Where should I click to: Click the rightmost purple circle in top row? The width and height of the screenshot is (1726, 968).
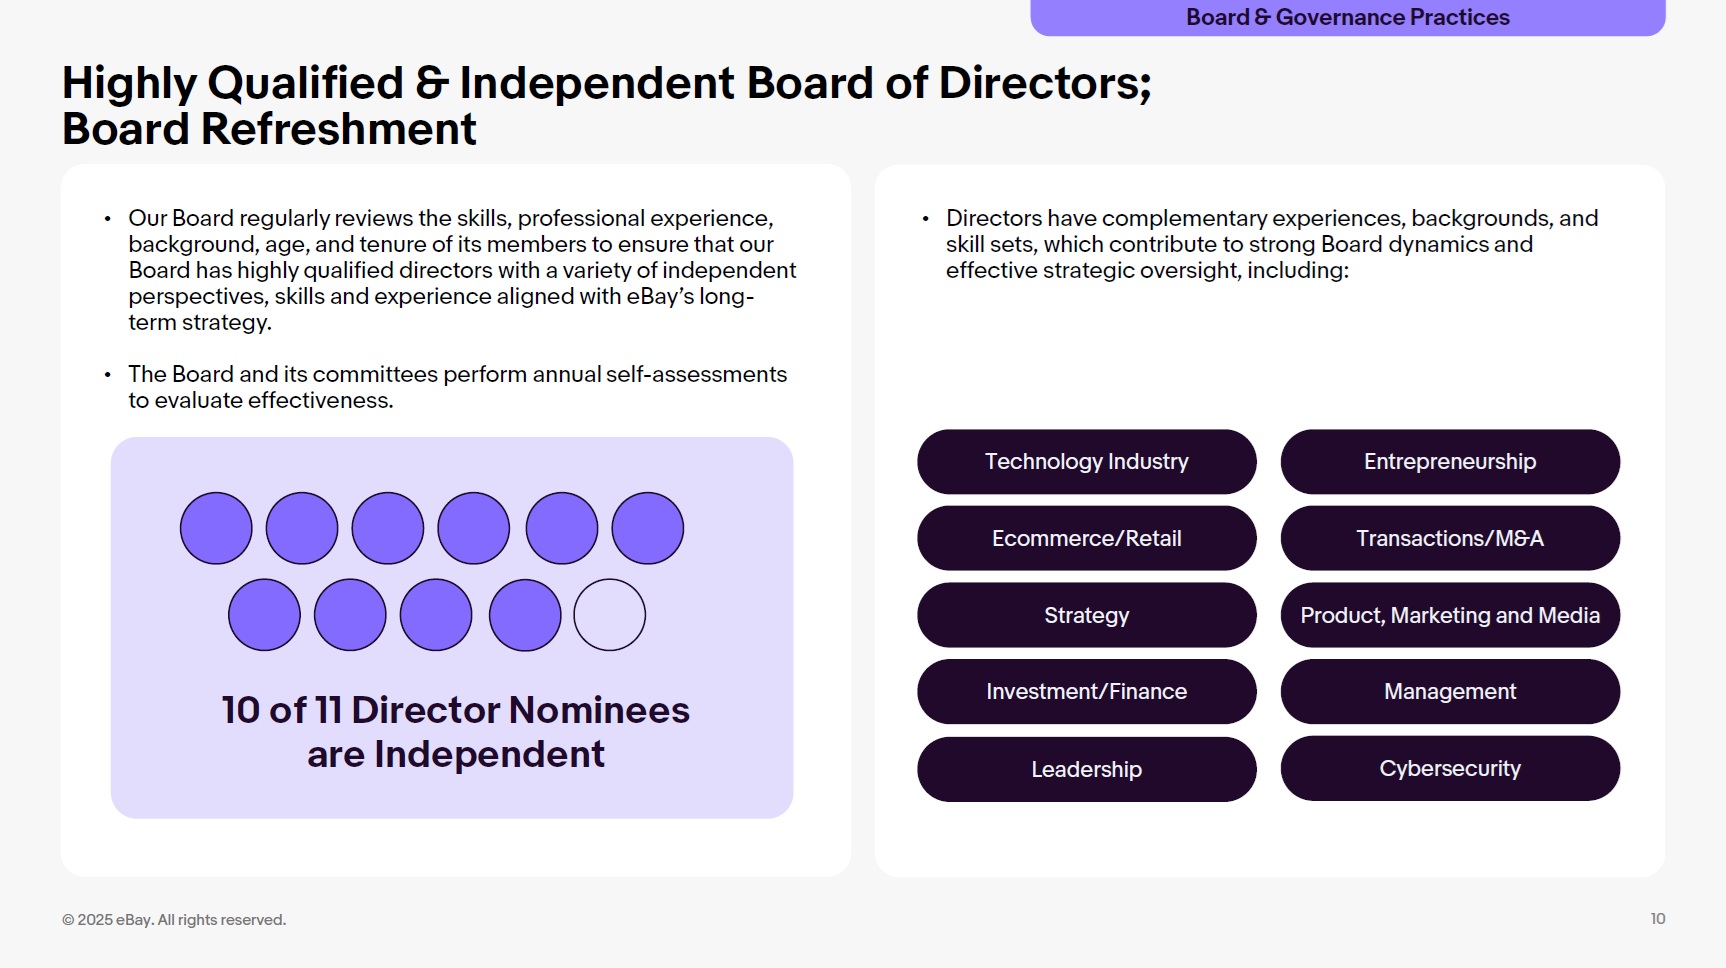coord(647,528)
